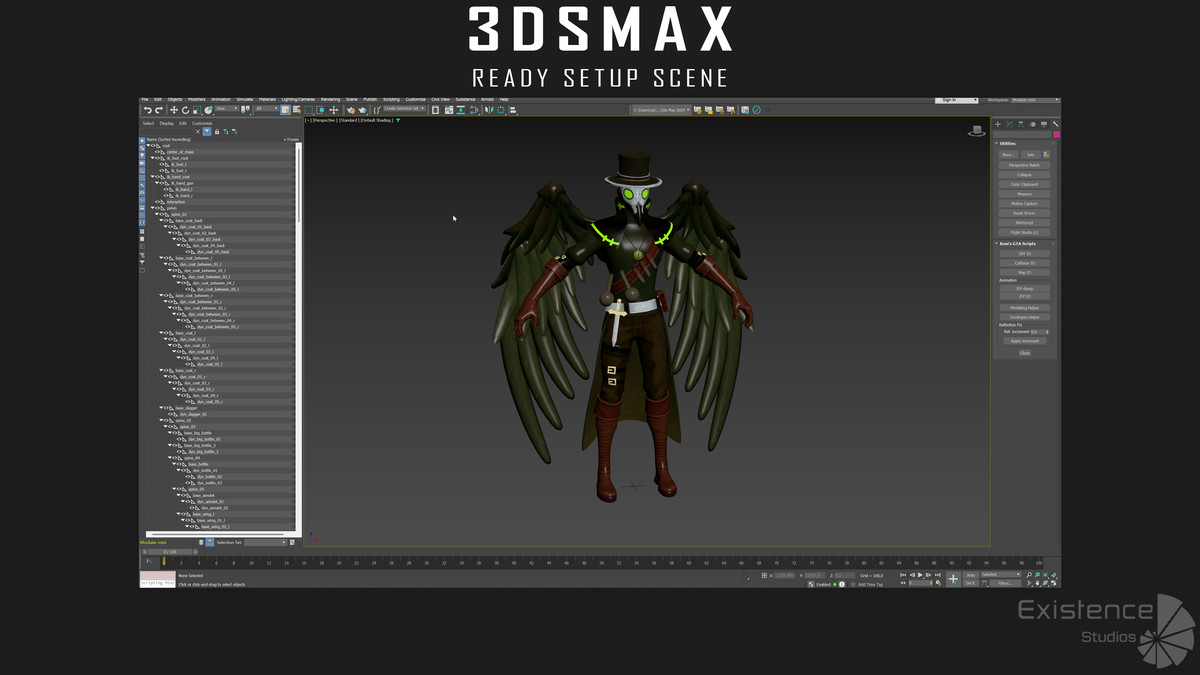
Task: Toggle visibility of the pelvis node
Action: point(157,208)
